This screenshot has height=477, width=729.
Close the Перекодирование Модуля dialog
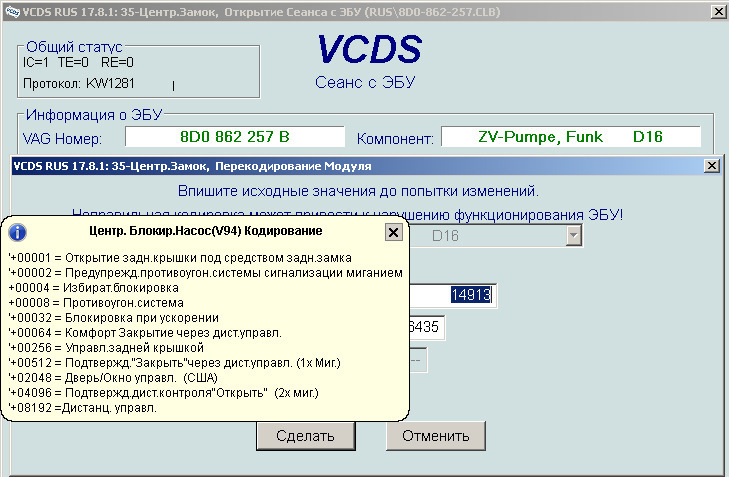tap(711, 166)
